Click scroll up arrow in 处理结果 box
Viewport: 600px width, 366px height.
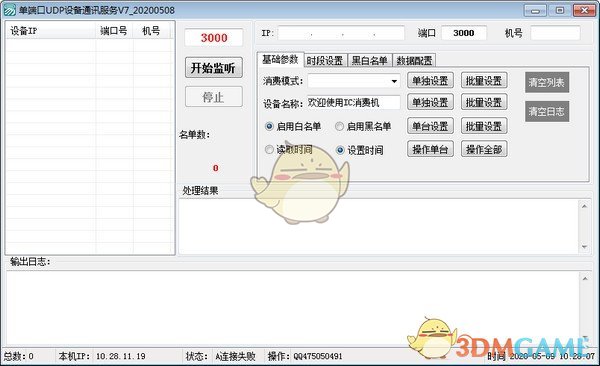click(x=584, y=206)
